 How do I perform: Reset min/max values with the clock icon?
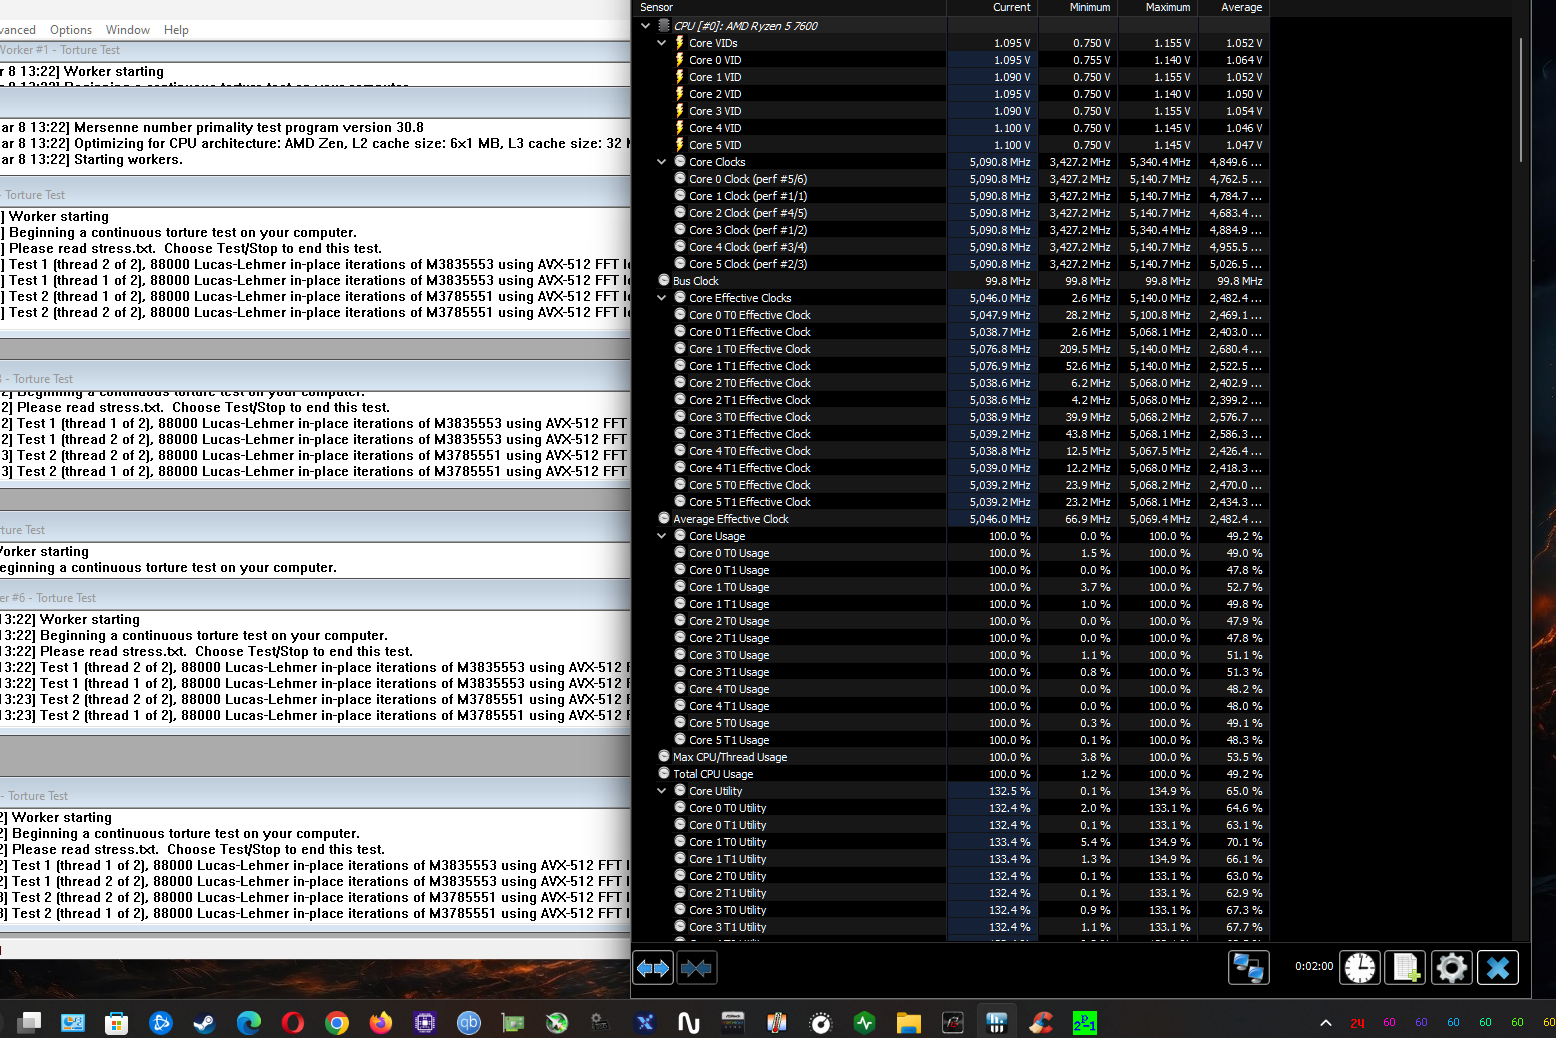(1360, 967)
